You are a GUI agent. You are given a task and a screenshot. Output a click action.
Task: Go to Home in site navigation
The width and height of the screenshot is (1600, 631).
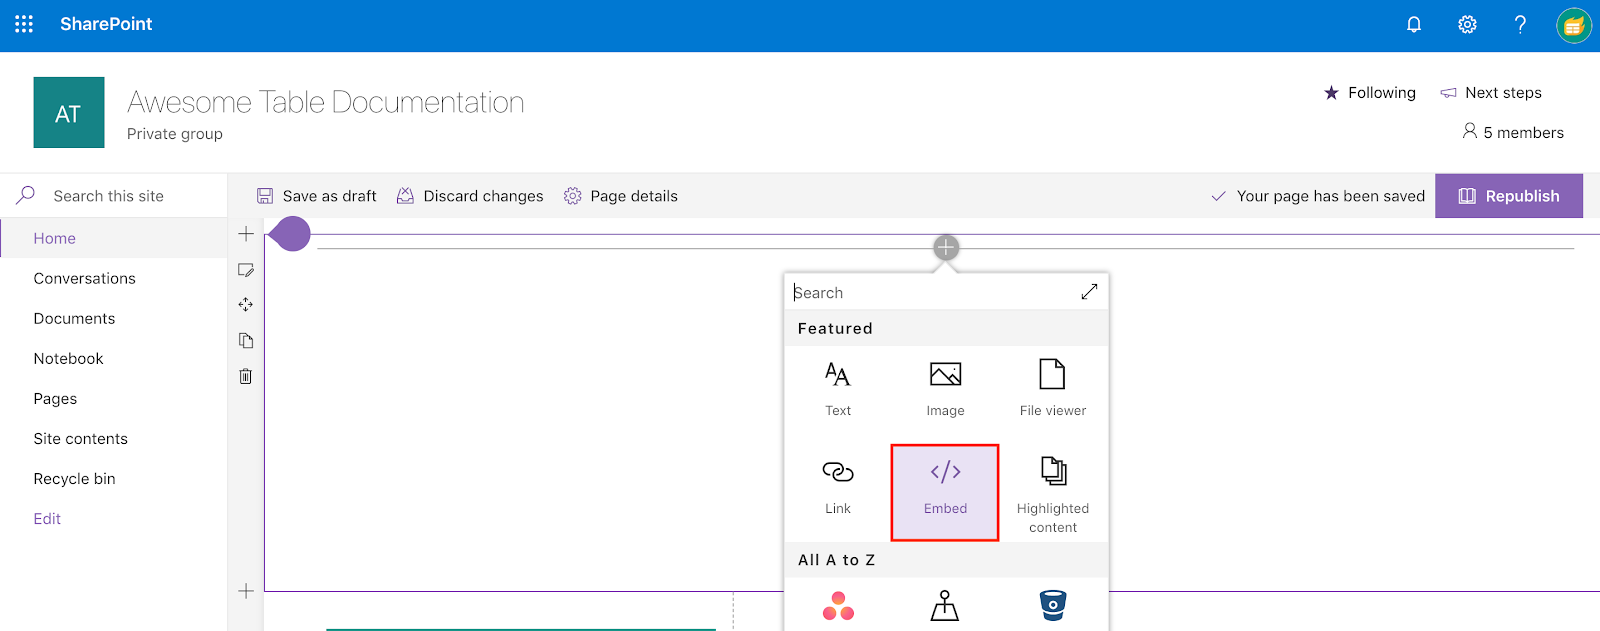click(x=113, y=238)
